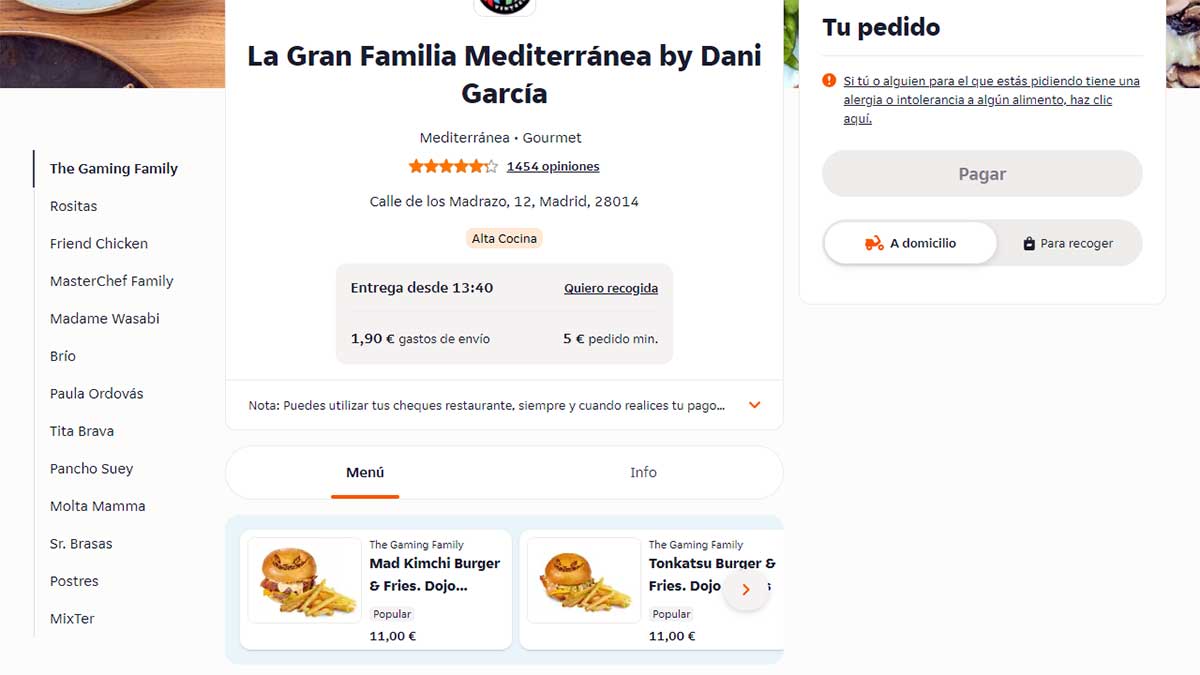Choose the Sr. Brasas category
Screen dimensions: 1200x675
(81, 544)
